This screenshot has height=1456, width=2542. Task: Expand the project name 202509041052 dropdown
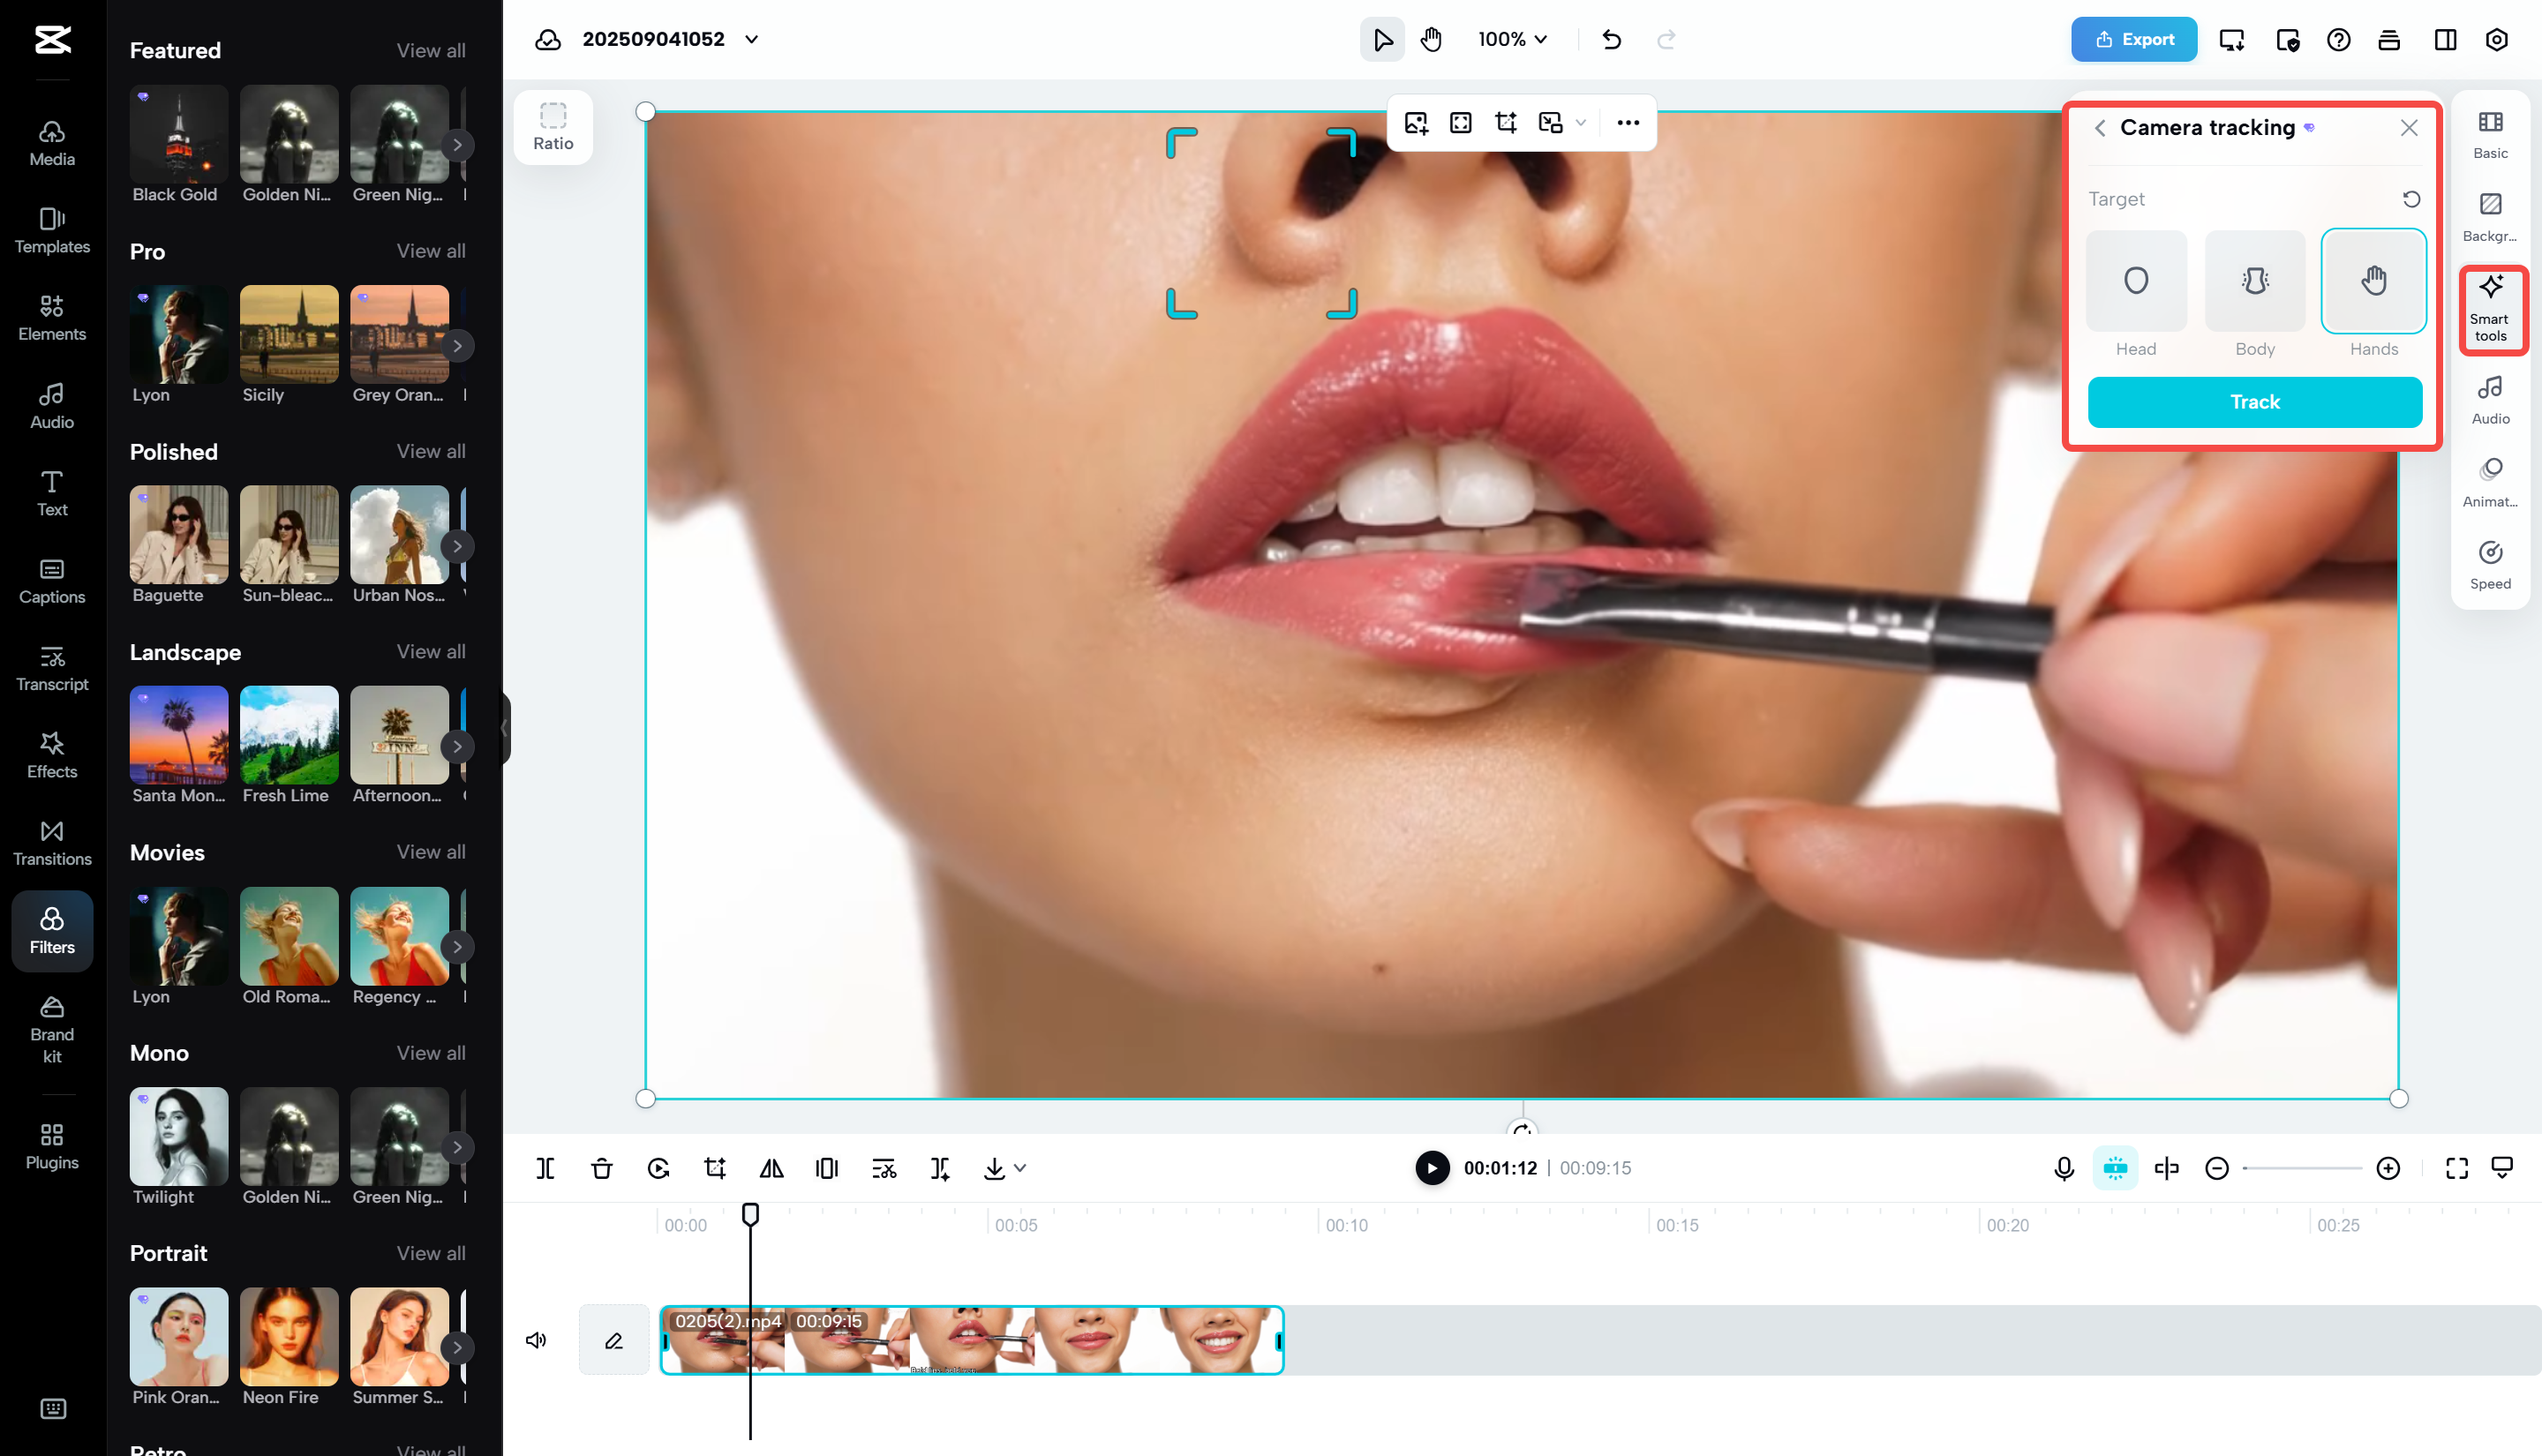pyautogui.click(x=751, y=39)
